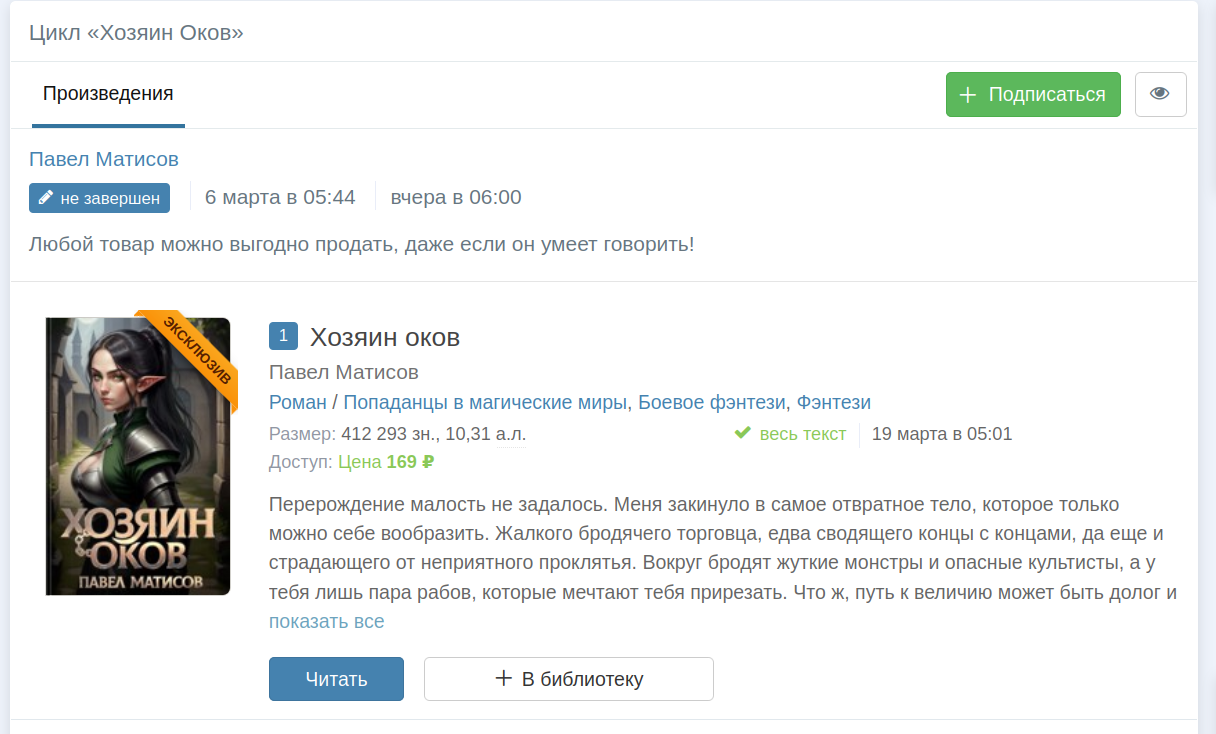Expand description with показать все
The image size is (1216, 734).
326,621
